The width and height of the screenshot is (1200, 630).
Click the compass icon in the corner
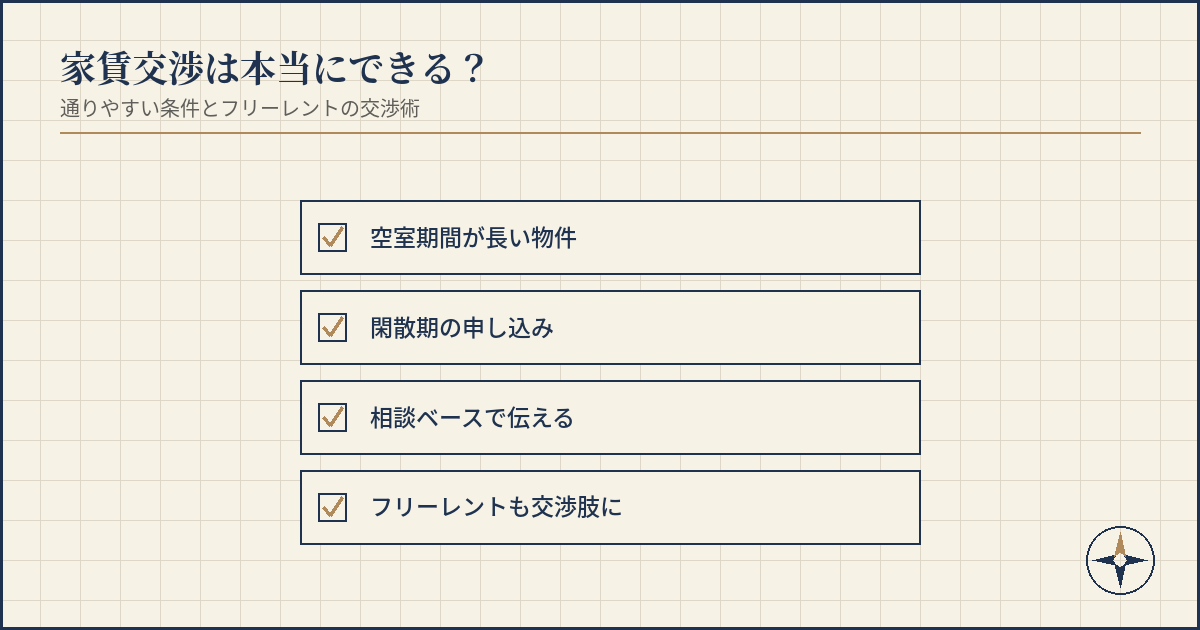(x=1120, y=560)
